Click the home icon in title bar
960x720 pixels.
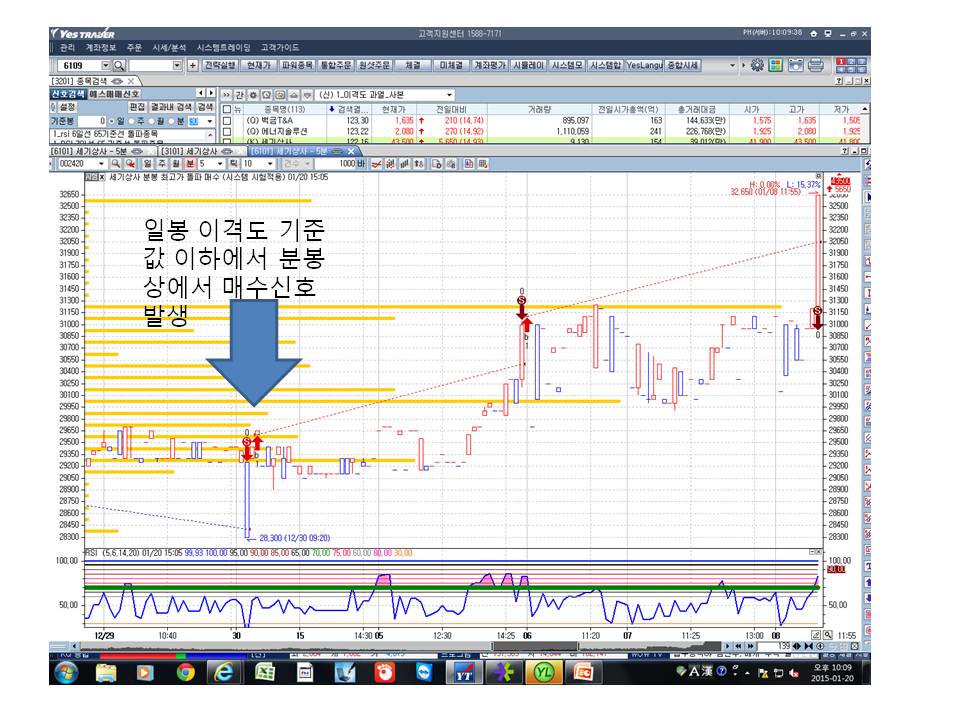[x=814, y=34]
